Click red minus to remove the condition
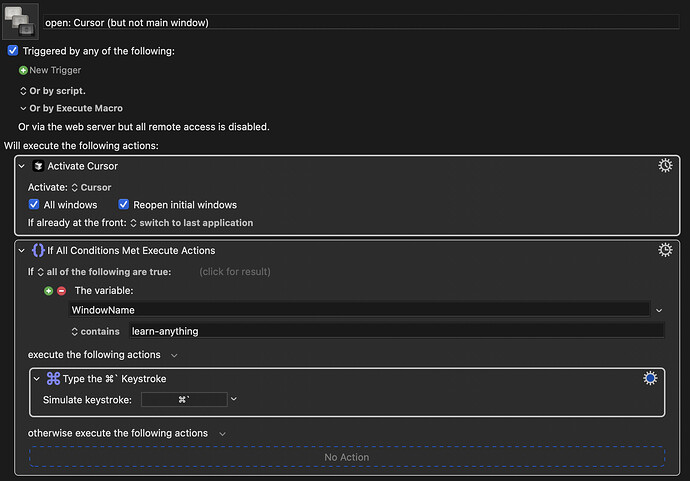 click(60, 291)
